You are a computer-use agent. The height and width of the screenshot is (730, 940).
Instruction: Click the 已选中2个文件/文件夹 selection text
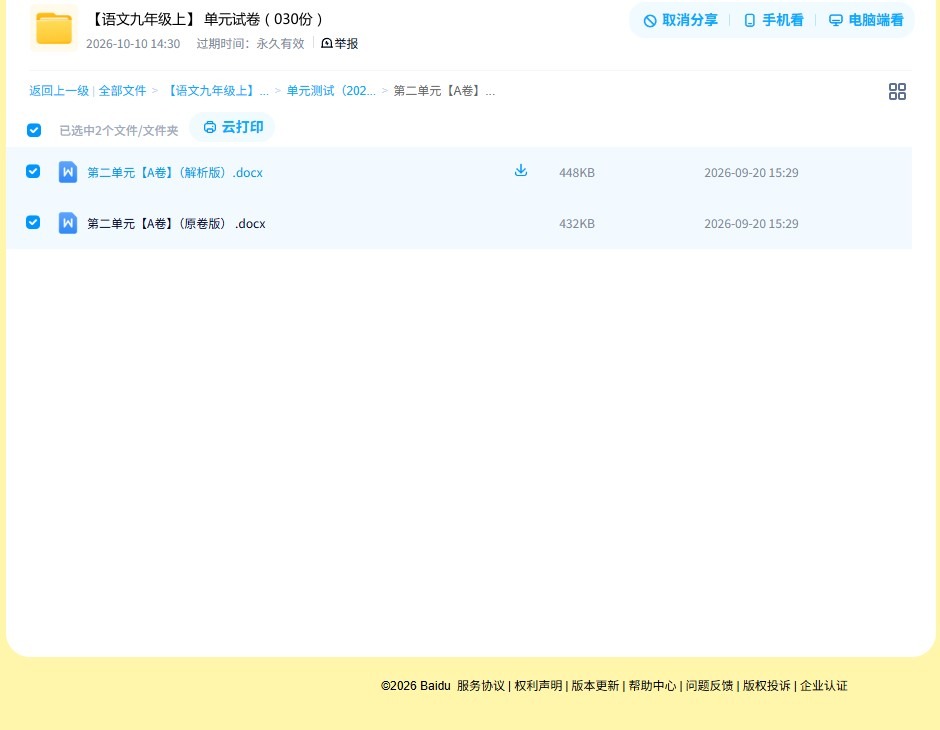[x=119, y=131]
